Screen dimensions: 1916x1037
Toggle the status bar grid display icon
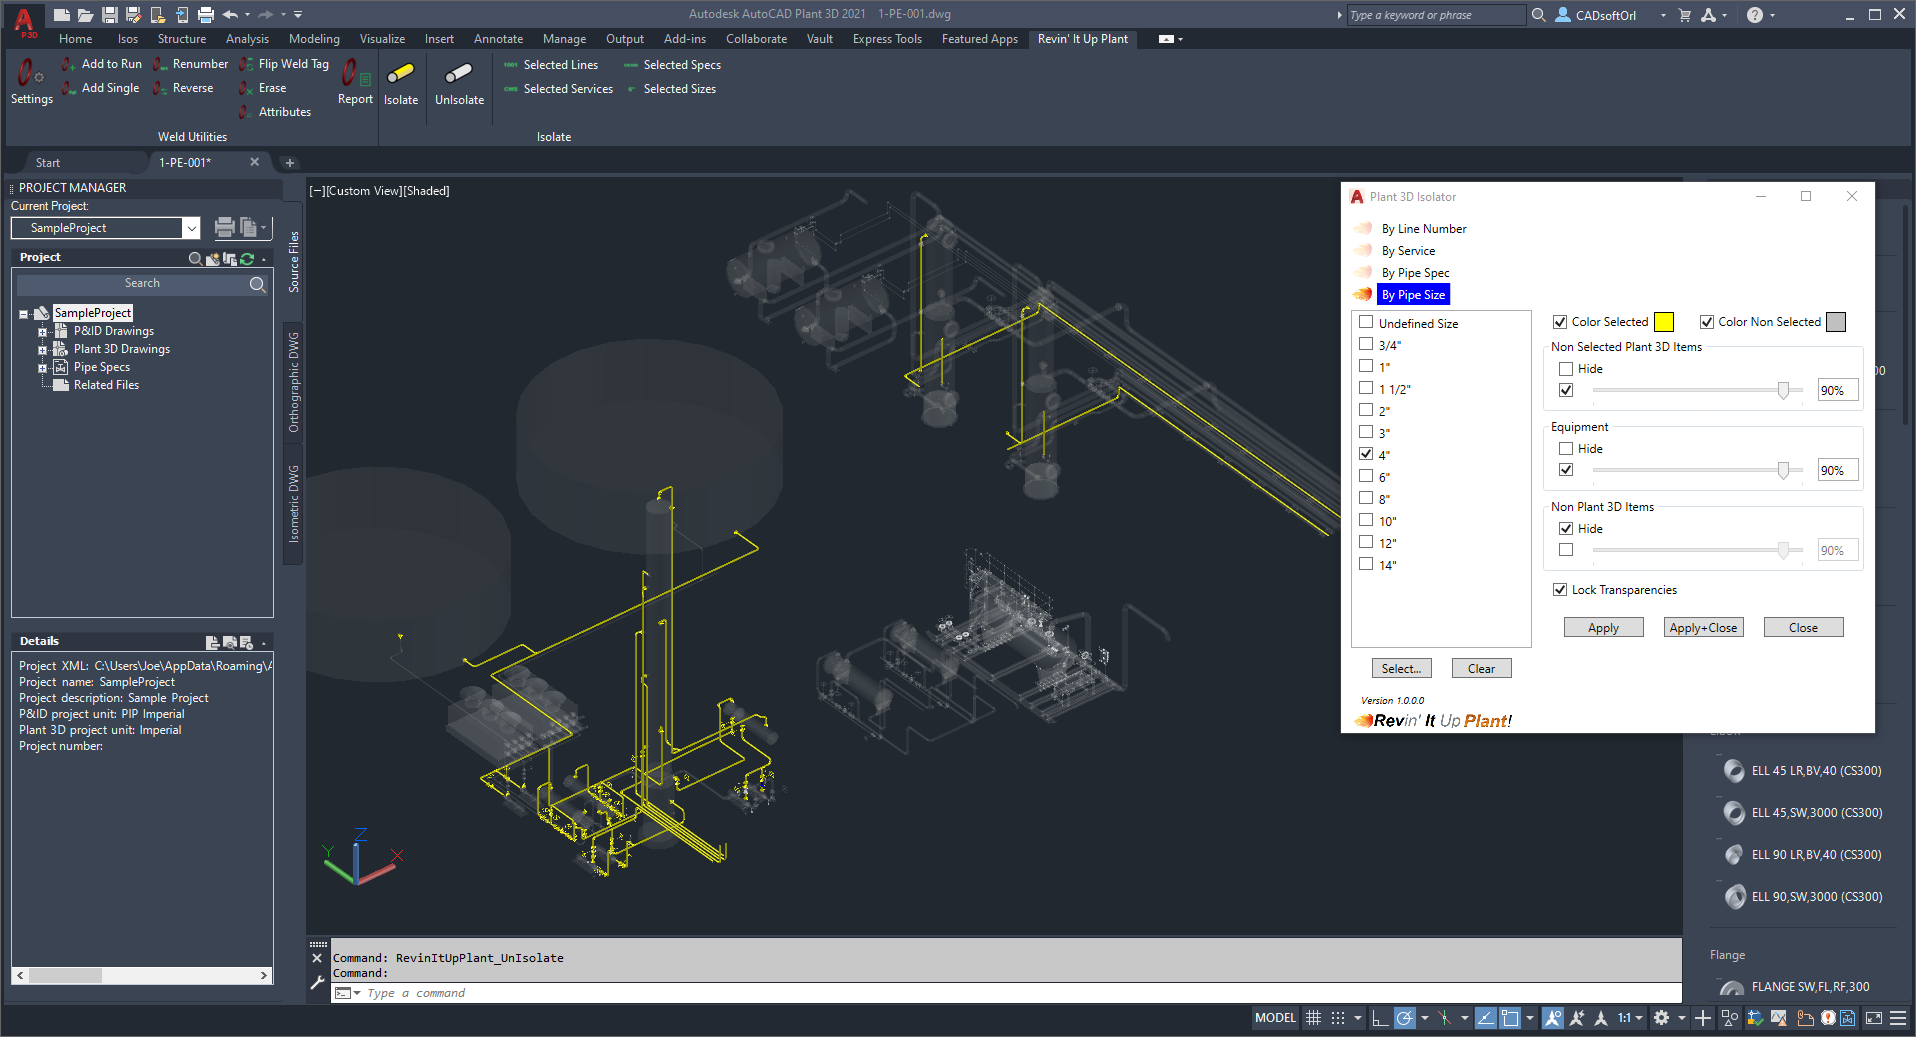tap(1313, 1018)
